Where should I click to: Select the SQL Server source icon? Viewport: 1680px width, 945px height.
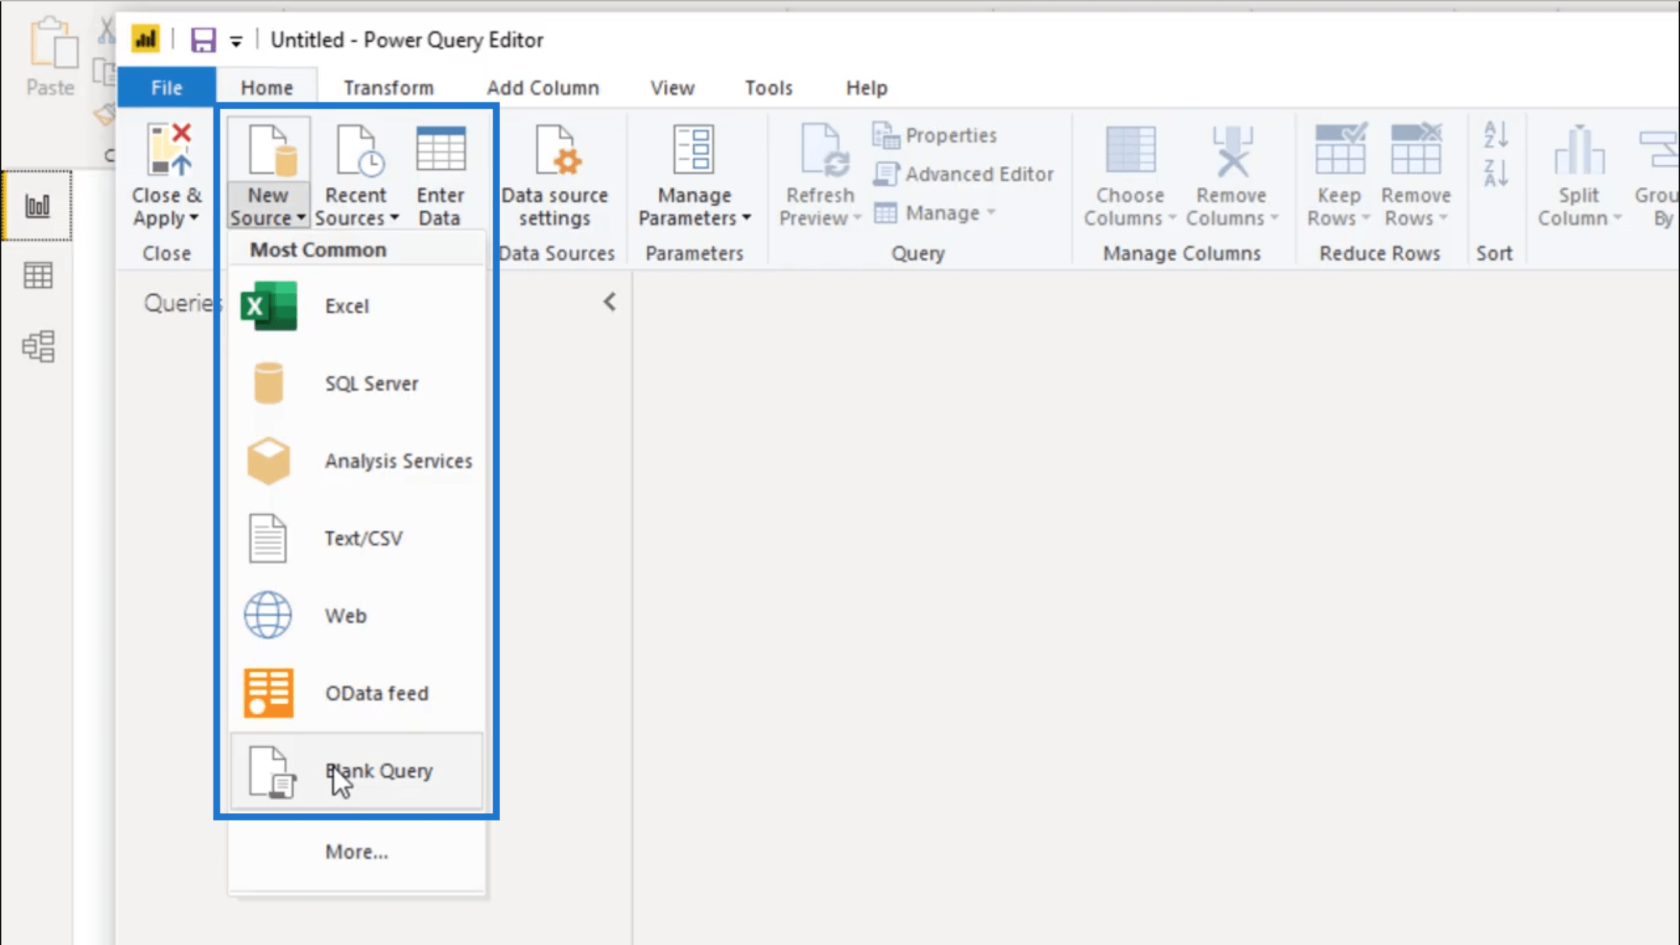[x=268, y=383]
